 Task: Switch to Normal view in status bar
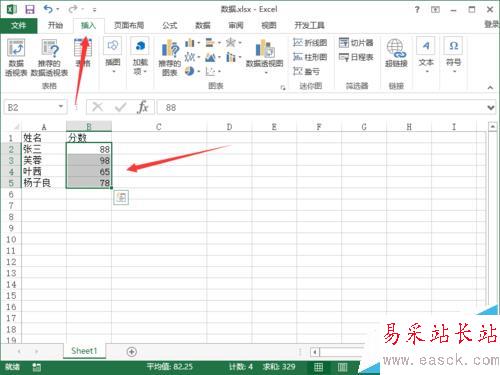coord(318,367)
